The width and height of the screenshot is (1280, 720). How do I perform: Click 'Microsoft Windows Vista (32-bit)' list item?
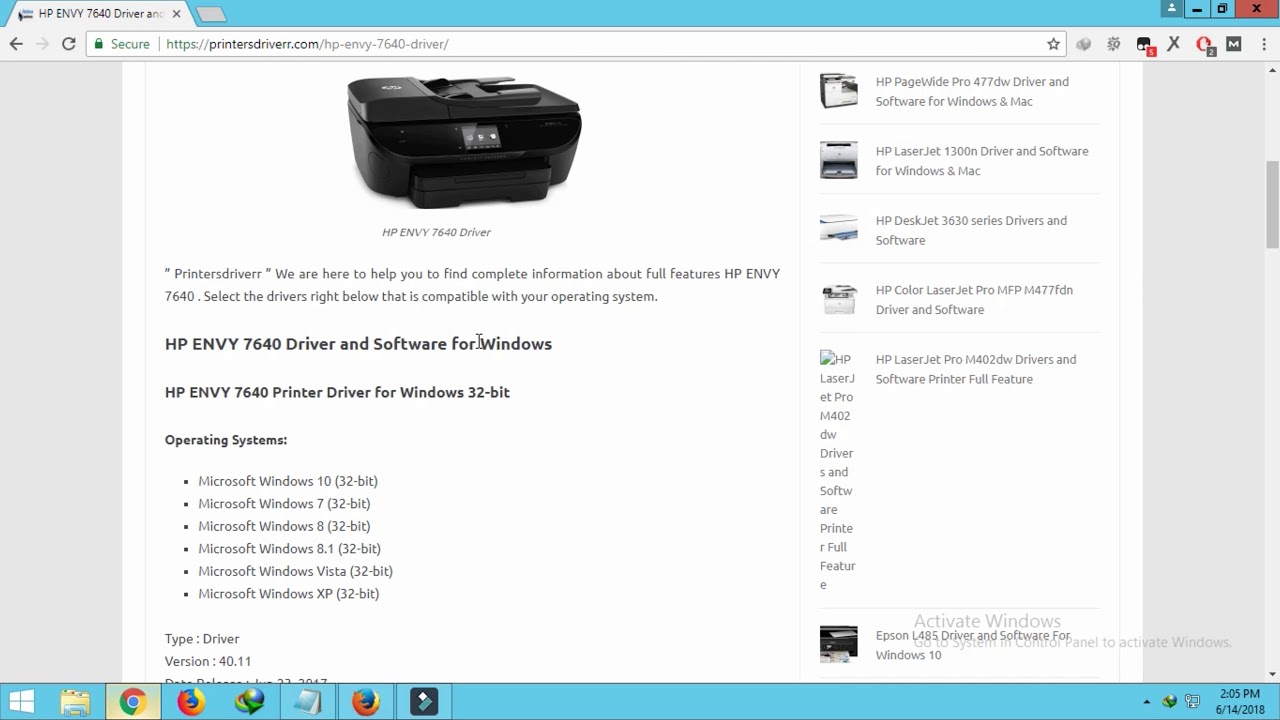point(295,571)
